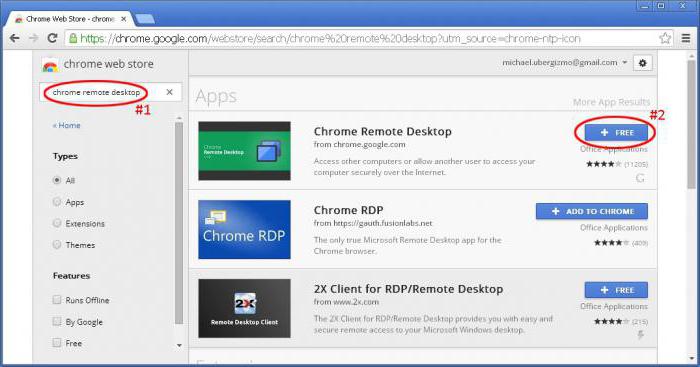Viewport: 700px width, 367px height.
Task: Open web store settings gear
Action: [642, 63]
